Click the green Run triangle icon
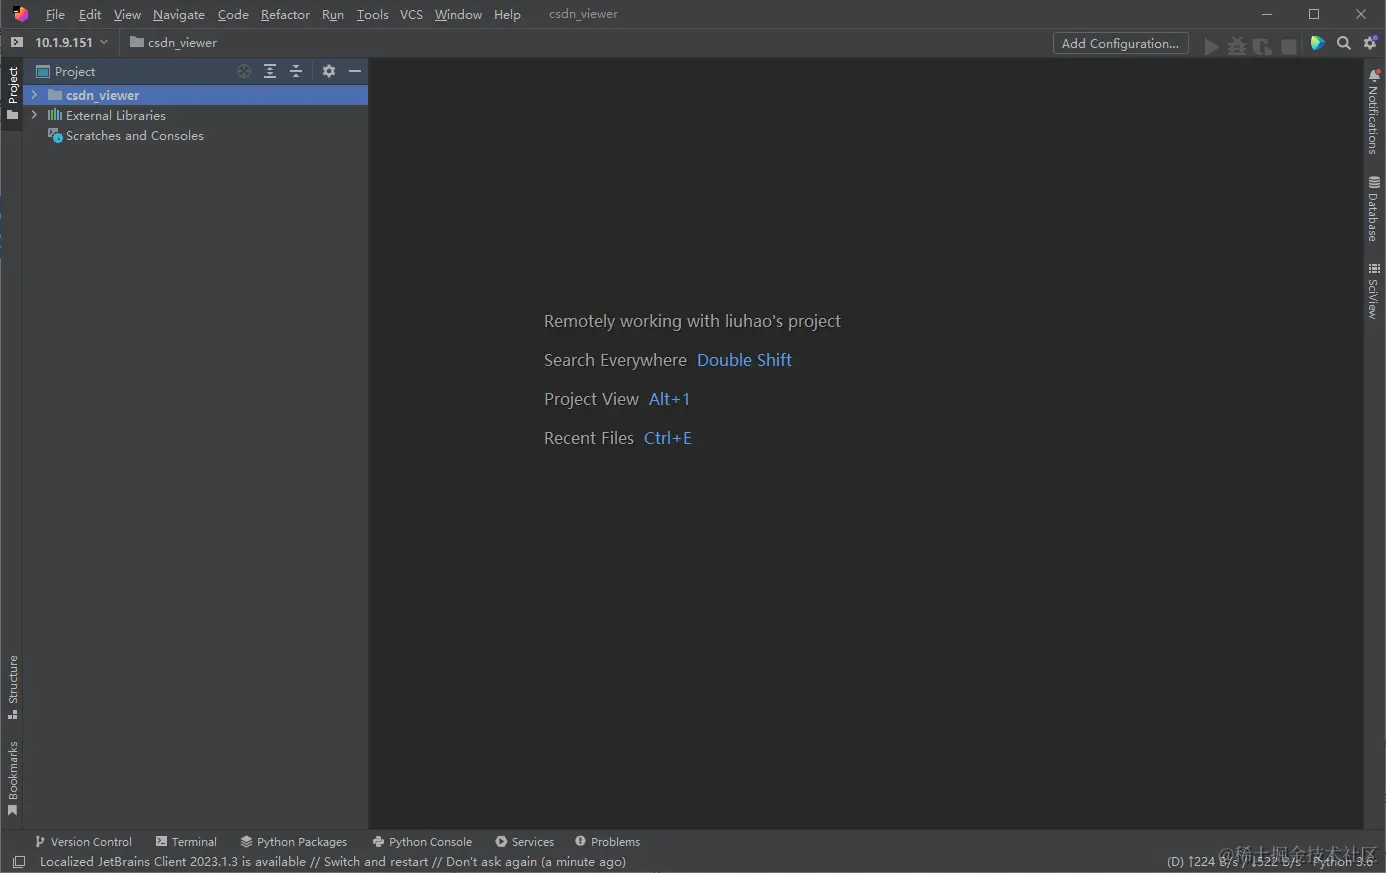The width and height of the screenshot is (1386, 873). (1211, 46)
